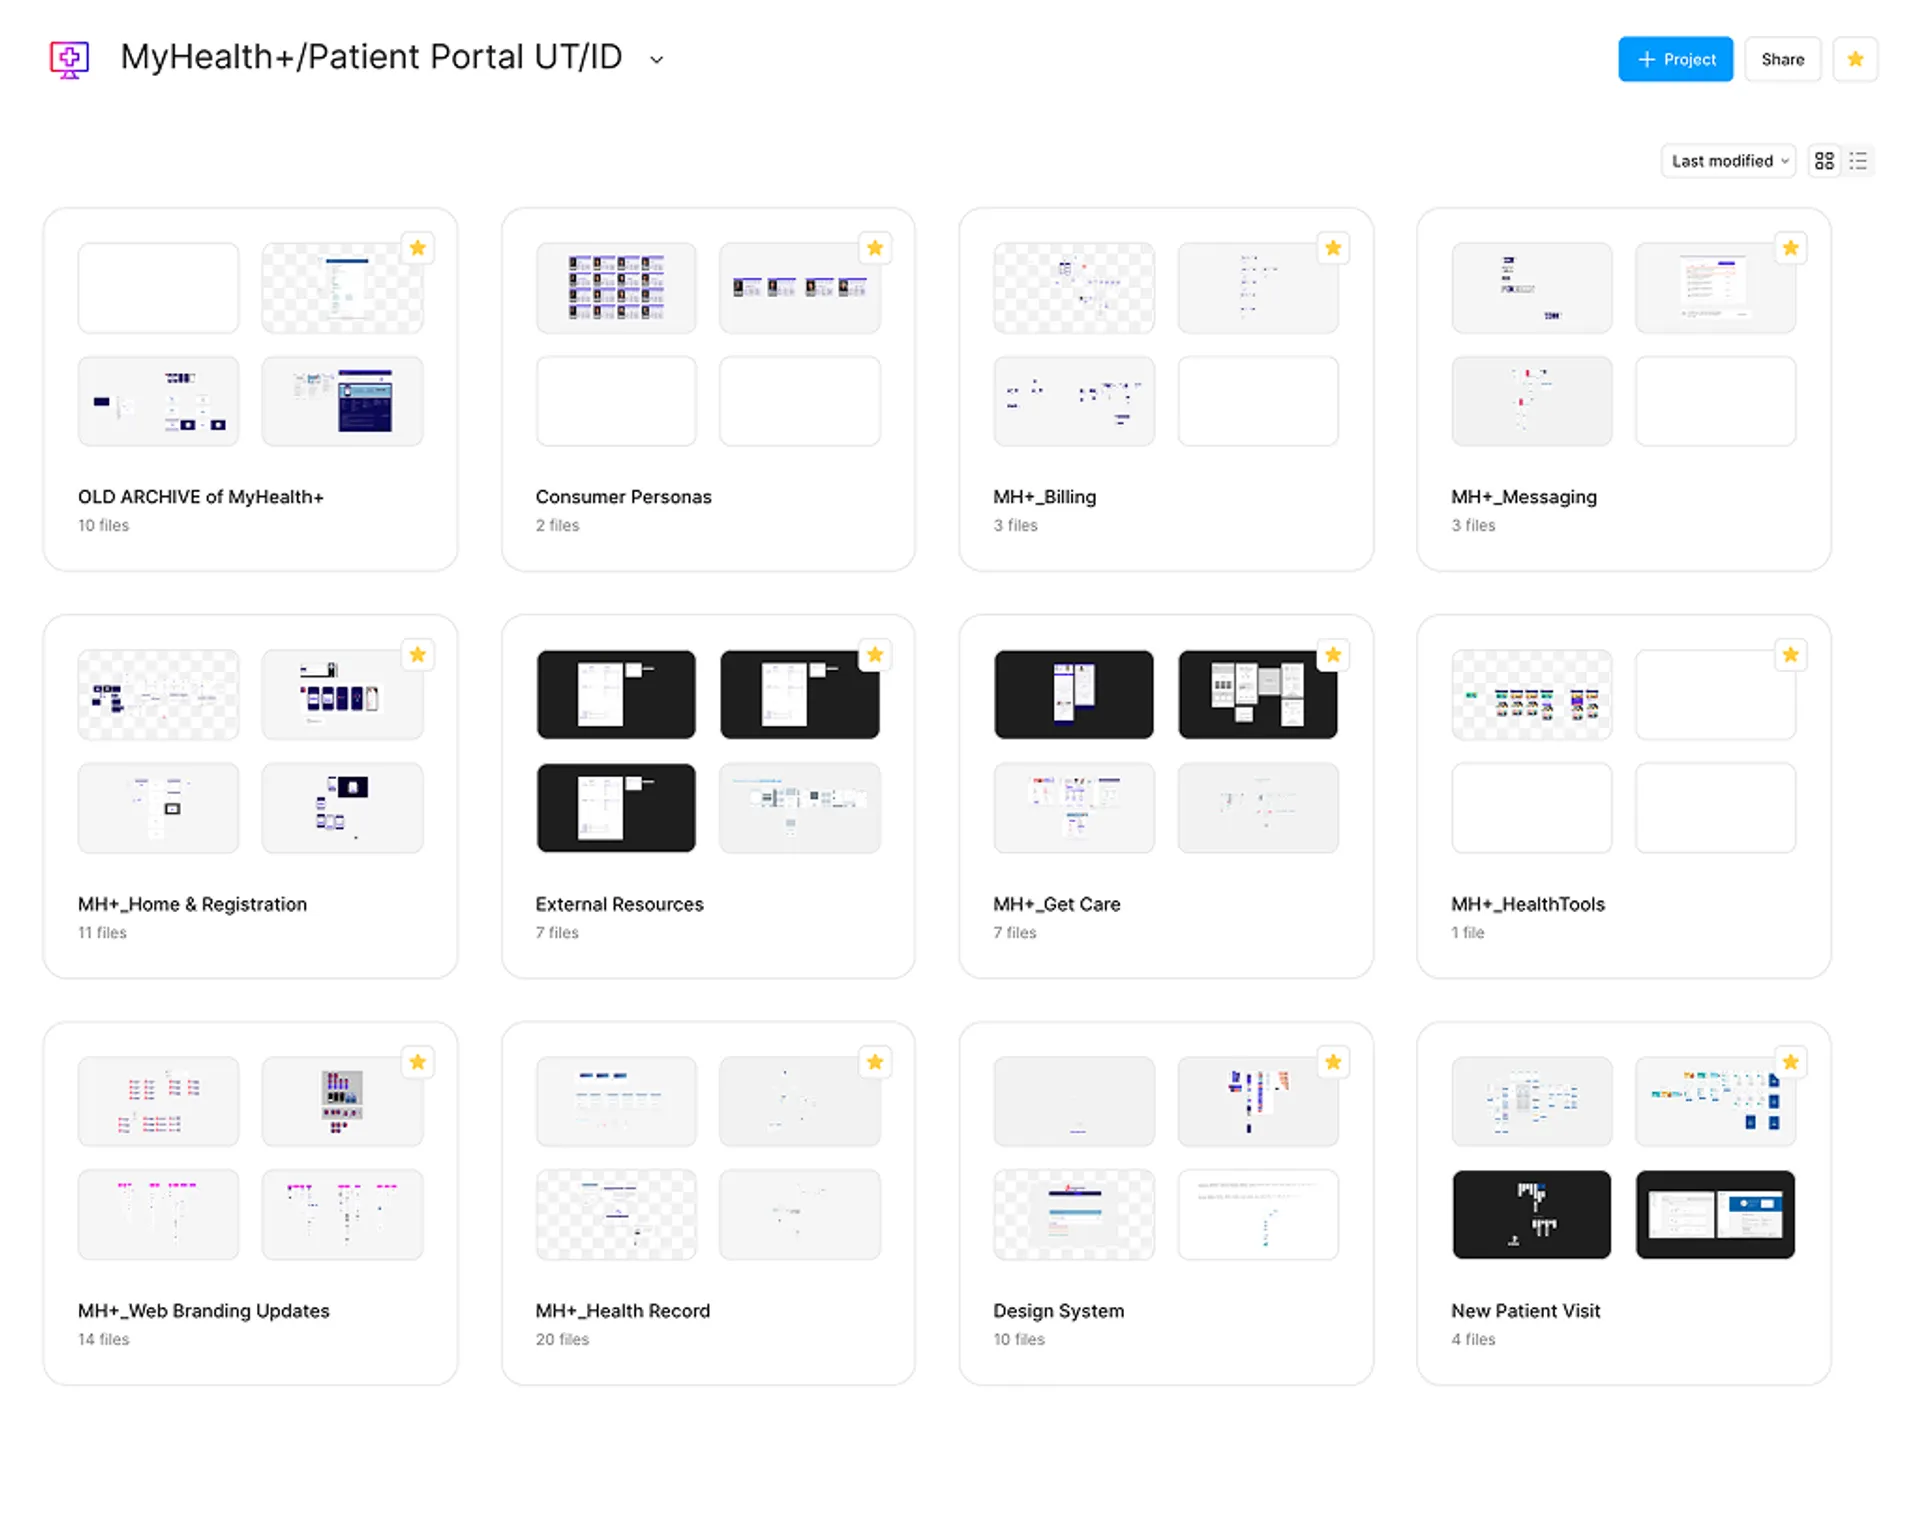Screen dimensions: 1920x1519
Task: Expand the team name dropdown chevron
Action: 656,60
